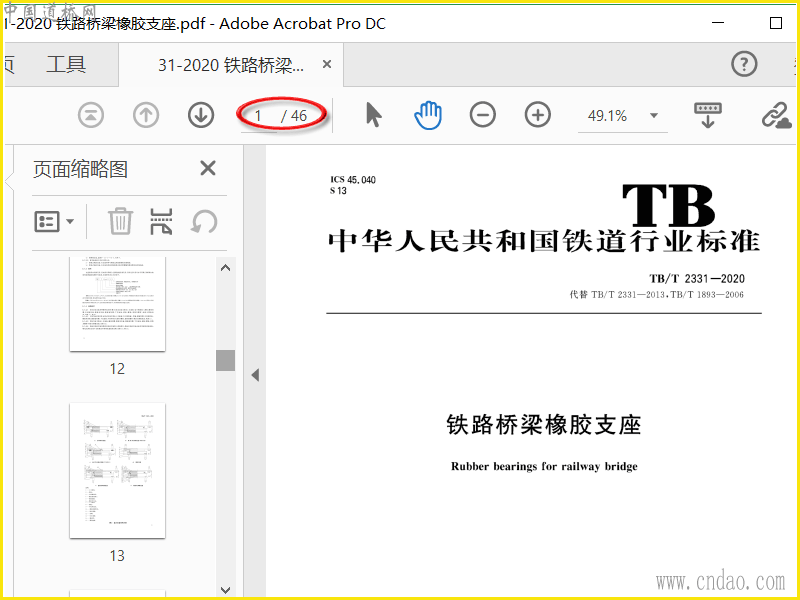Click 代替 TB/T 2331—2013 line
Viewport: 800px width, 600px height.
click(x=657, y=294)
